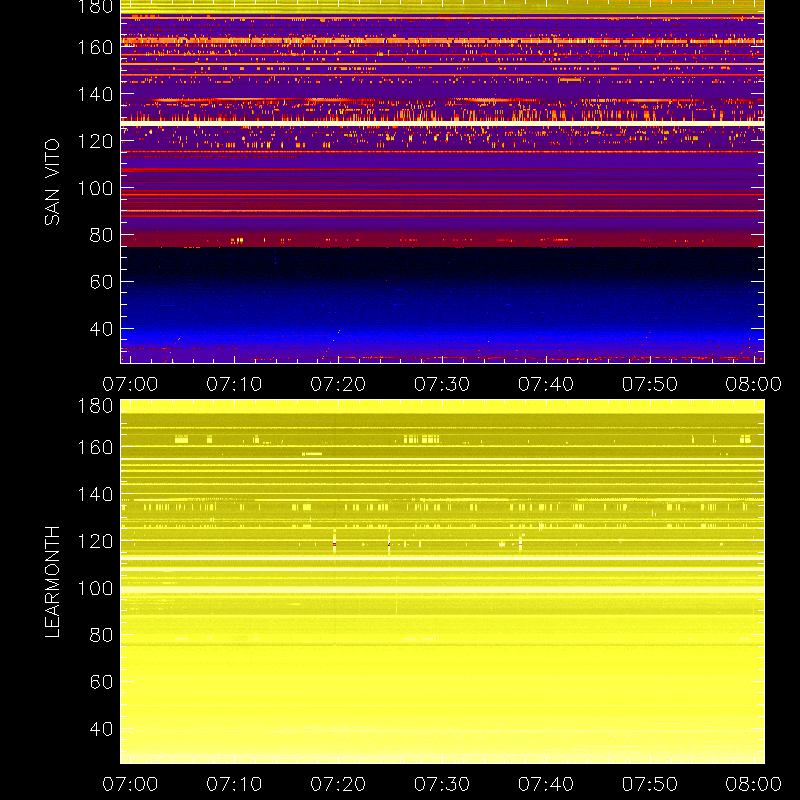
Task: Click 07:30 time label under the Learmonth plot
Action: [442, 784]
